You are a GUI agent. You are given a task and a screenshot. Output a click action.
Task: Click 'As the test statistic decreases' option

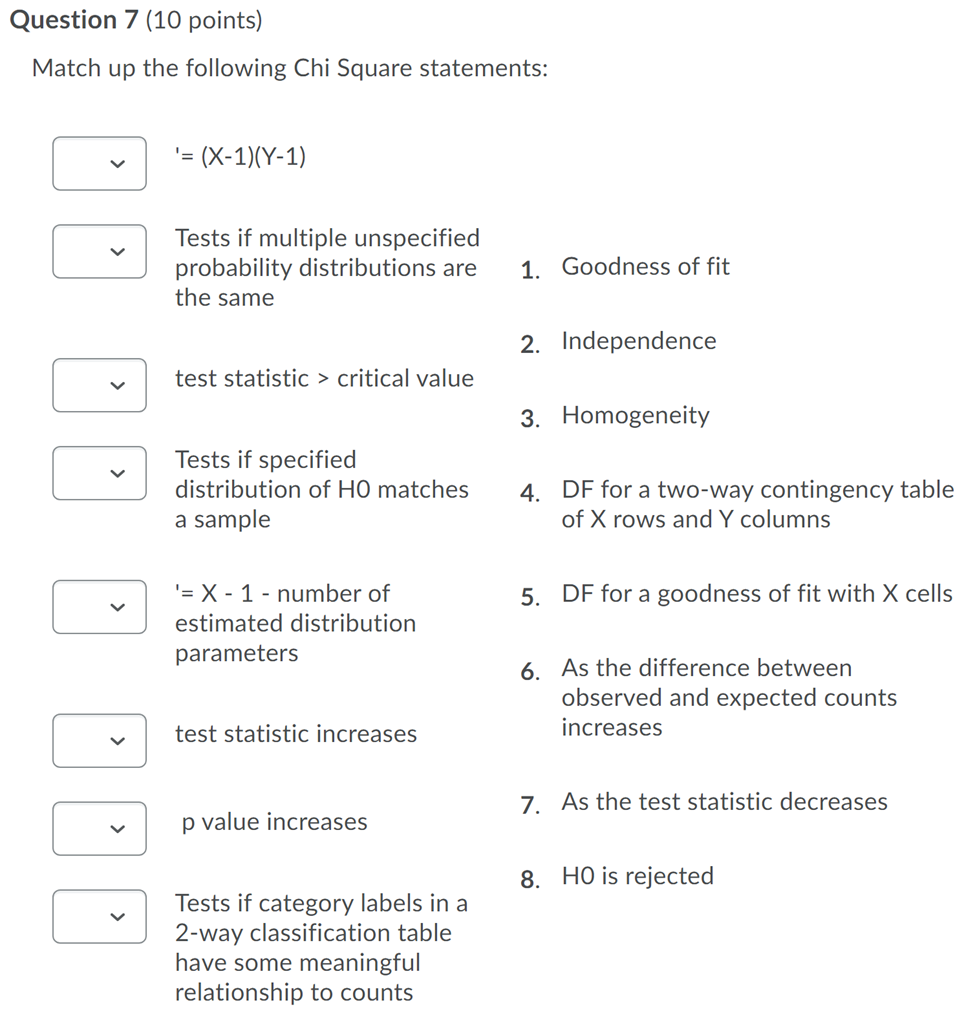(x=724, y=801)
